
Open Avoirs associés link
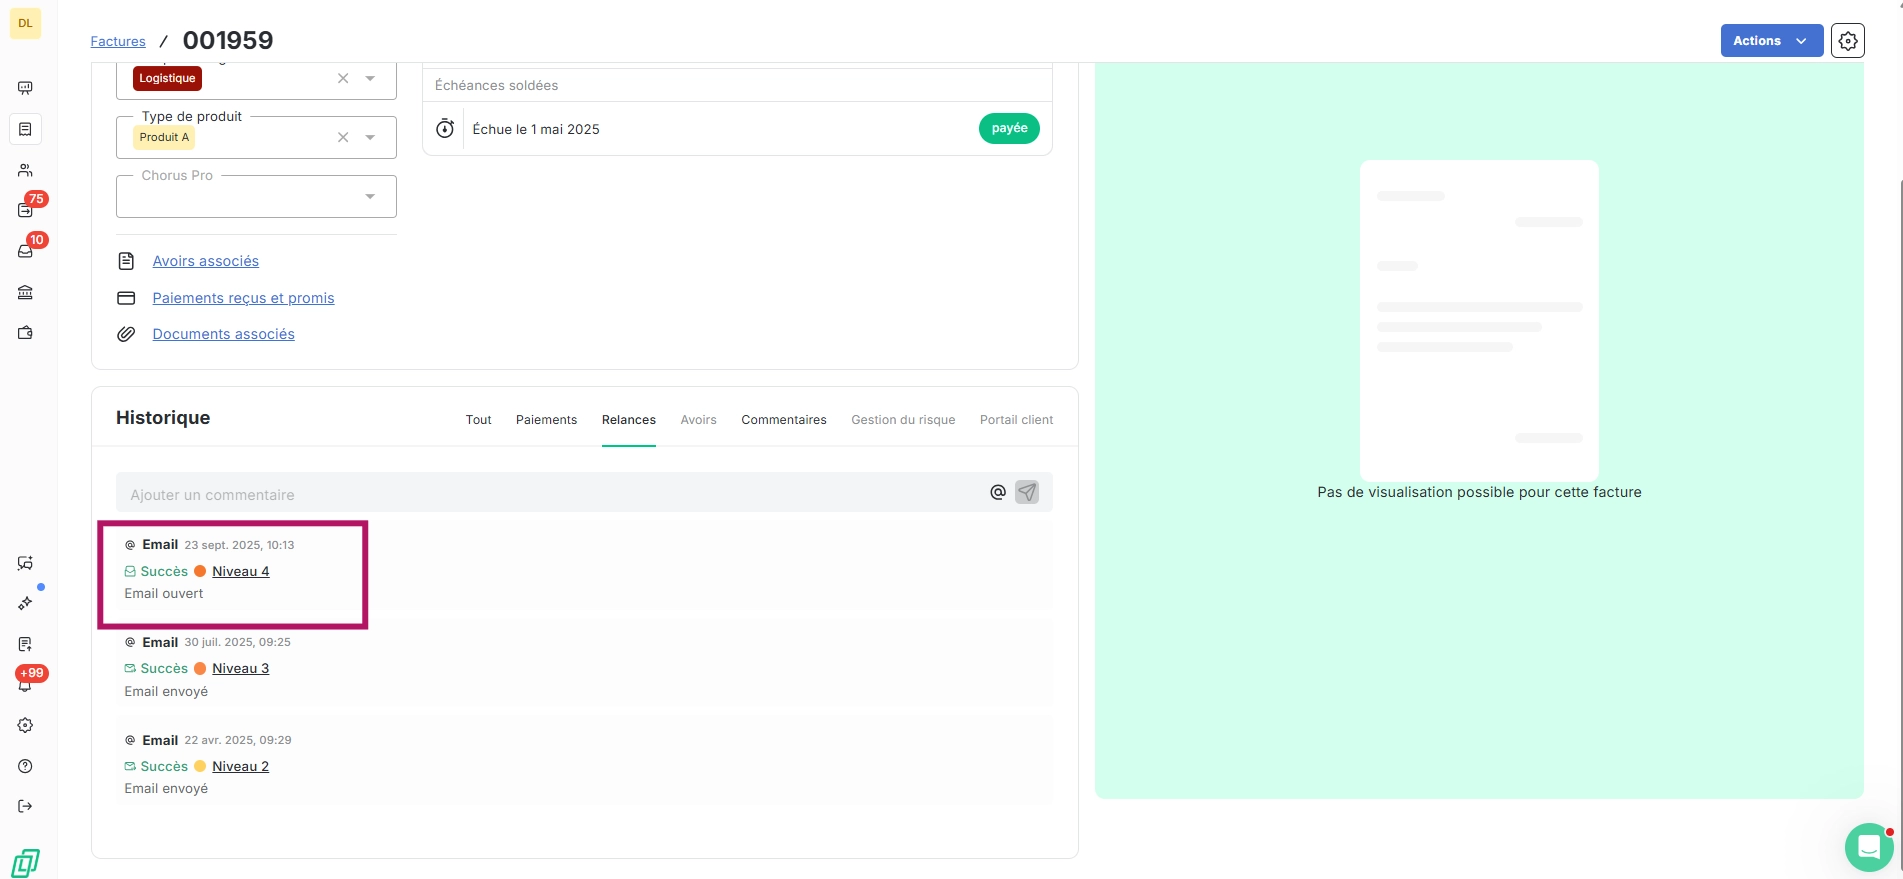pyautogui.click(x=206, y=261)
